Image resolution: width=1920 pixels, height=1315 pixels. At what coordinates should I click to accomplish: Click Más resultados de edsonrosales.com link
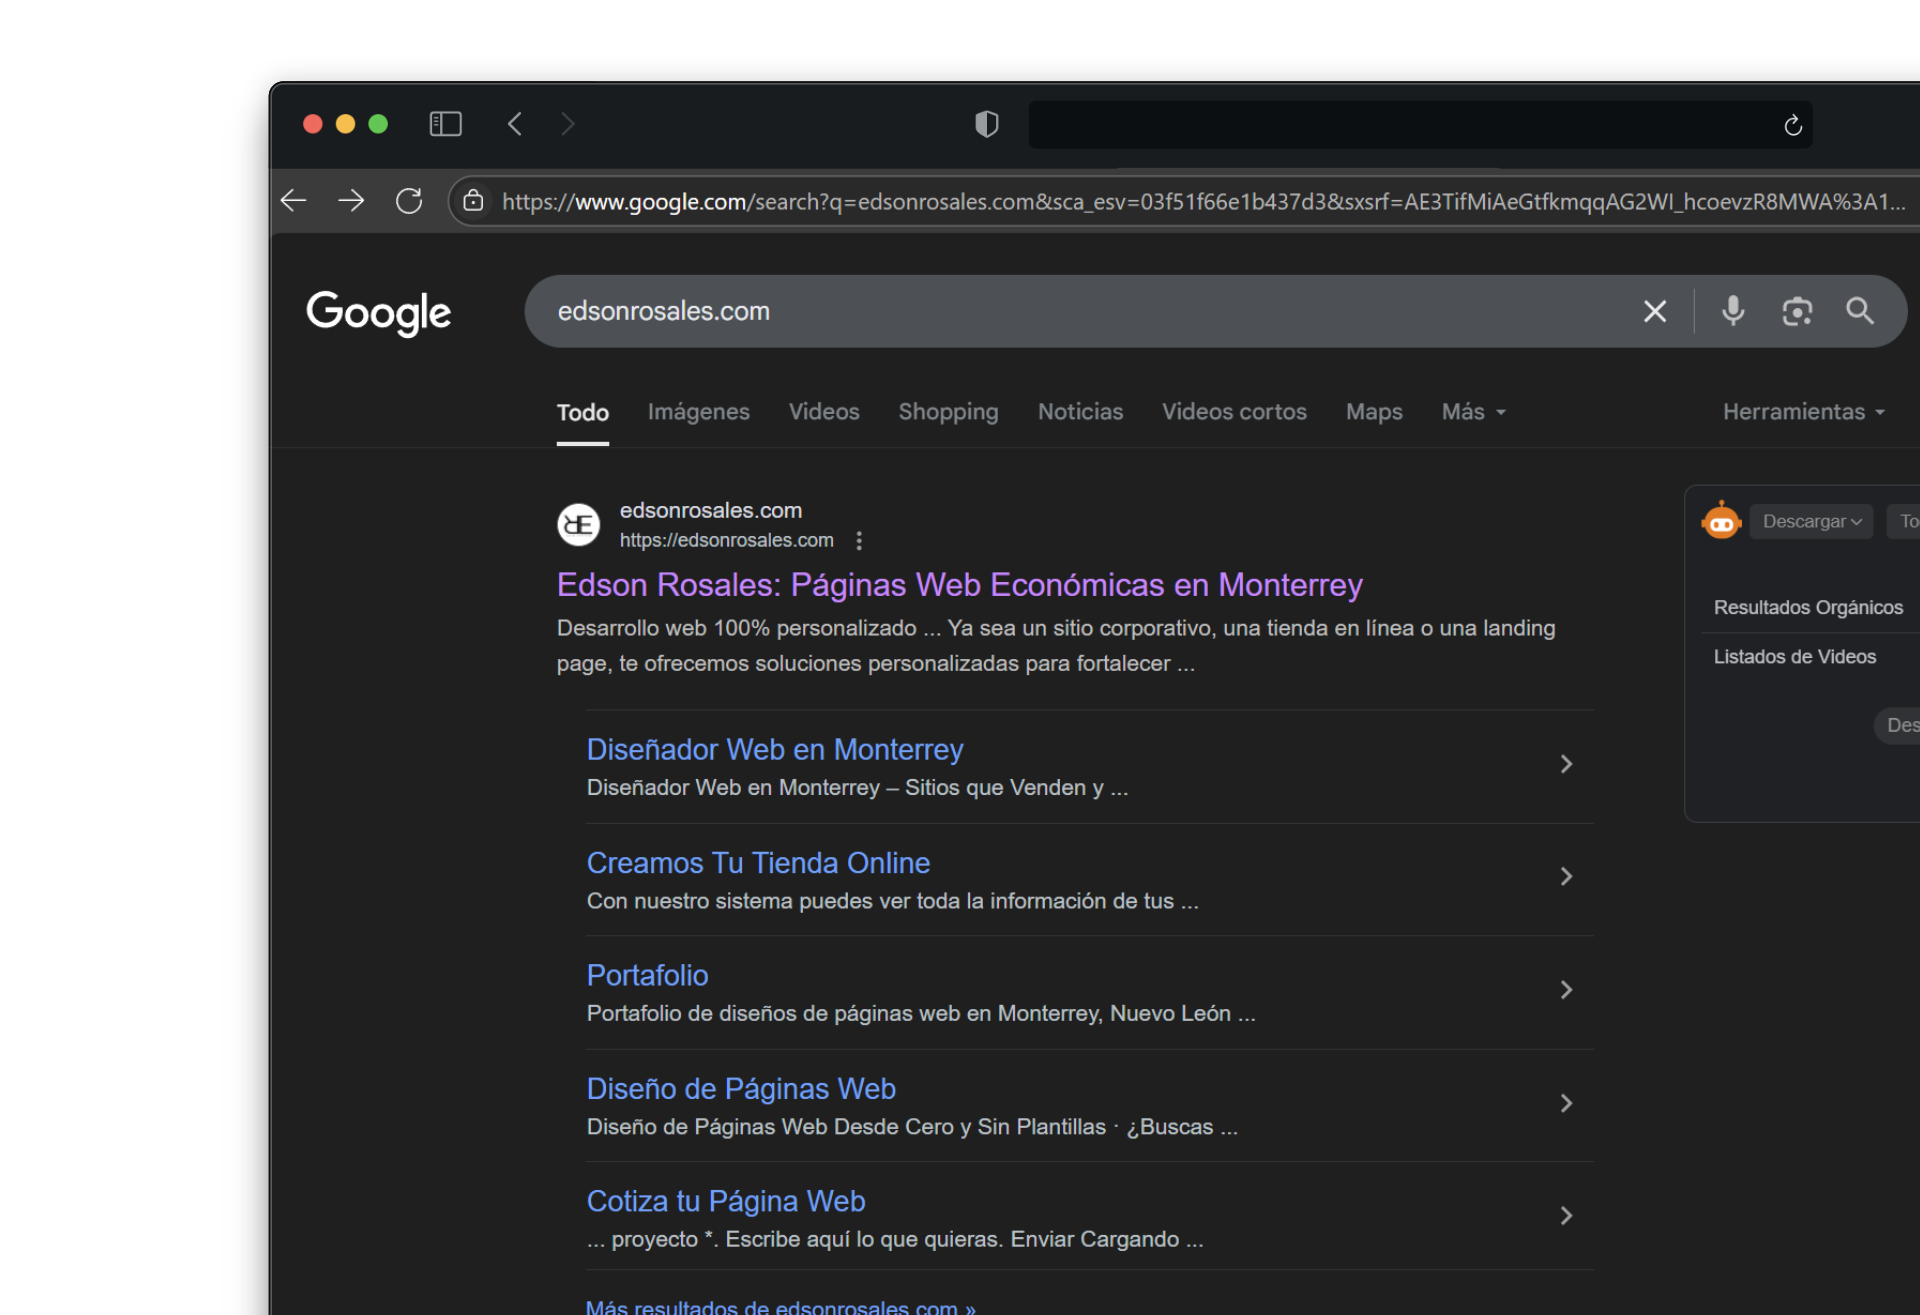point(780,1306)
